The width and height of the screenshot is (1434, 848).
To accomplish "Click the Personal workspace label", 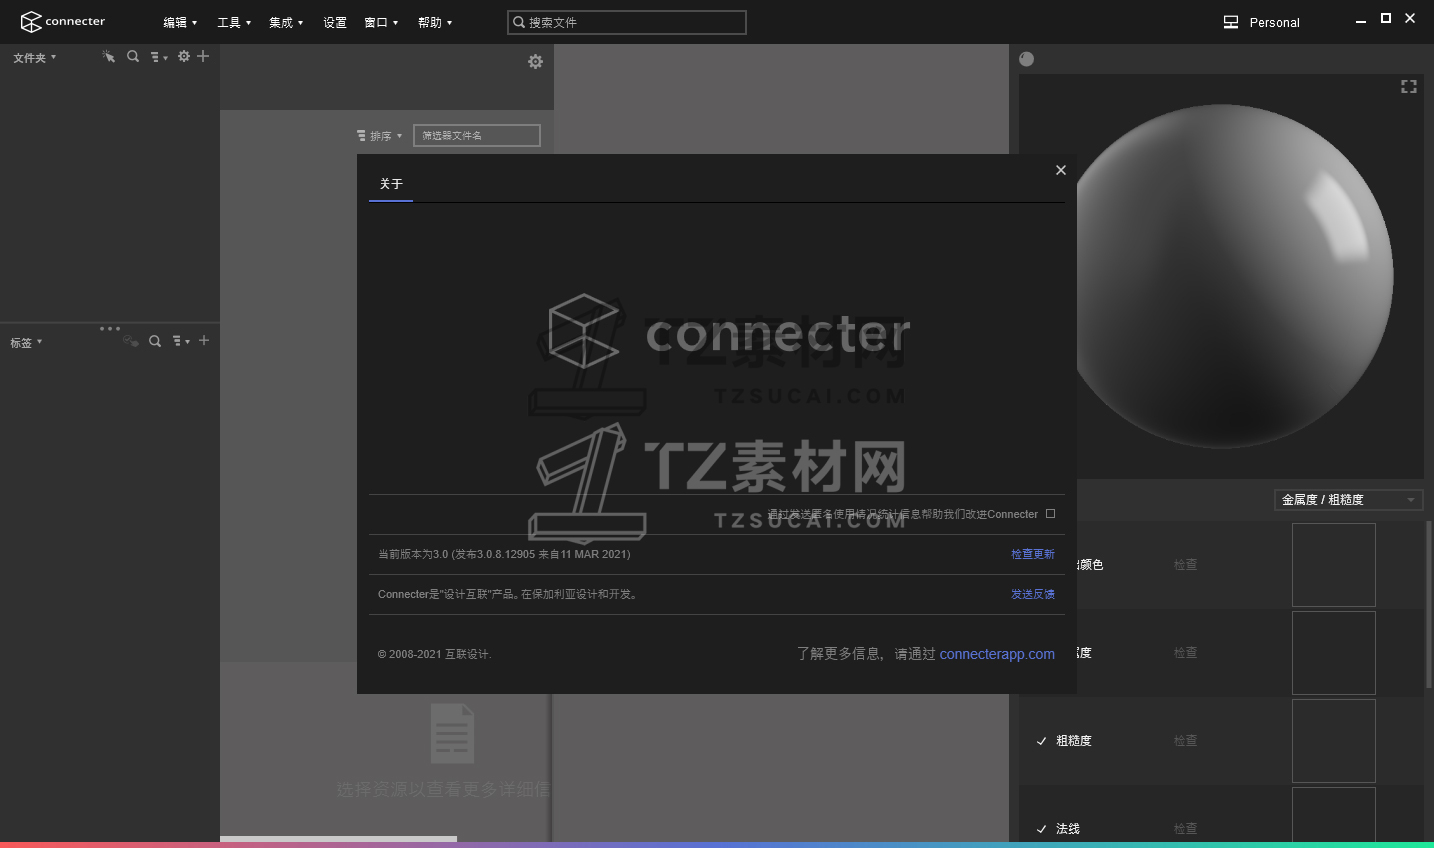I will point(1275,22).
